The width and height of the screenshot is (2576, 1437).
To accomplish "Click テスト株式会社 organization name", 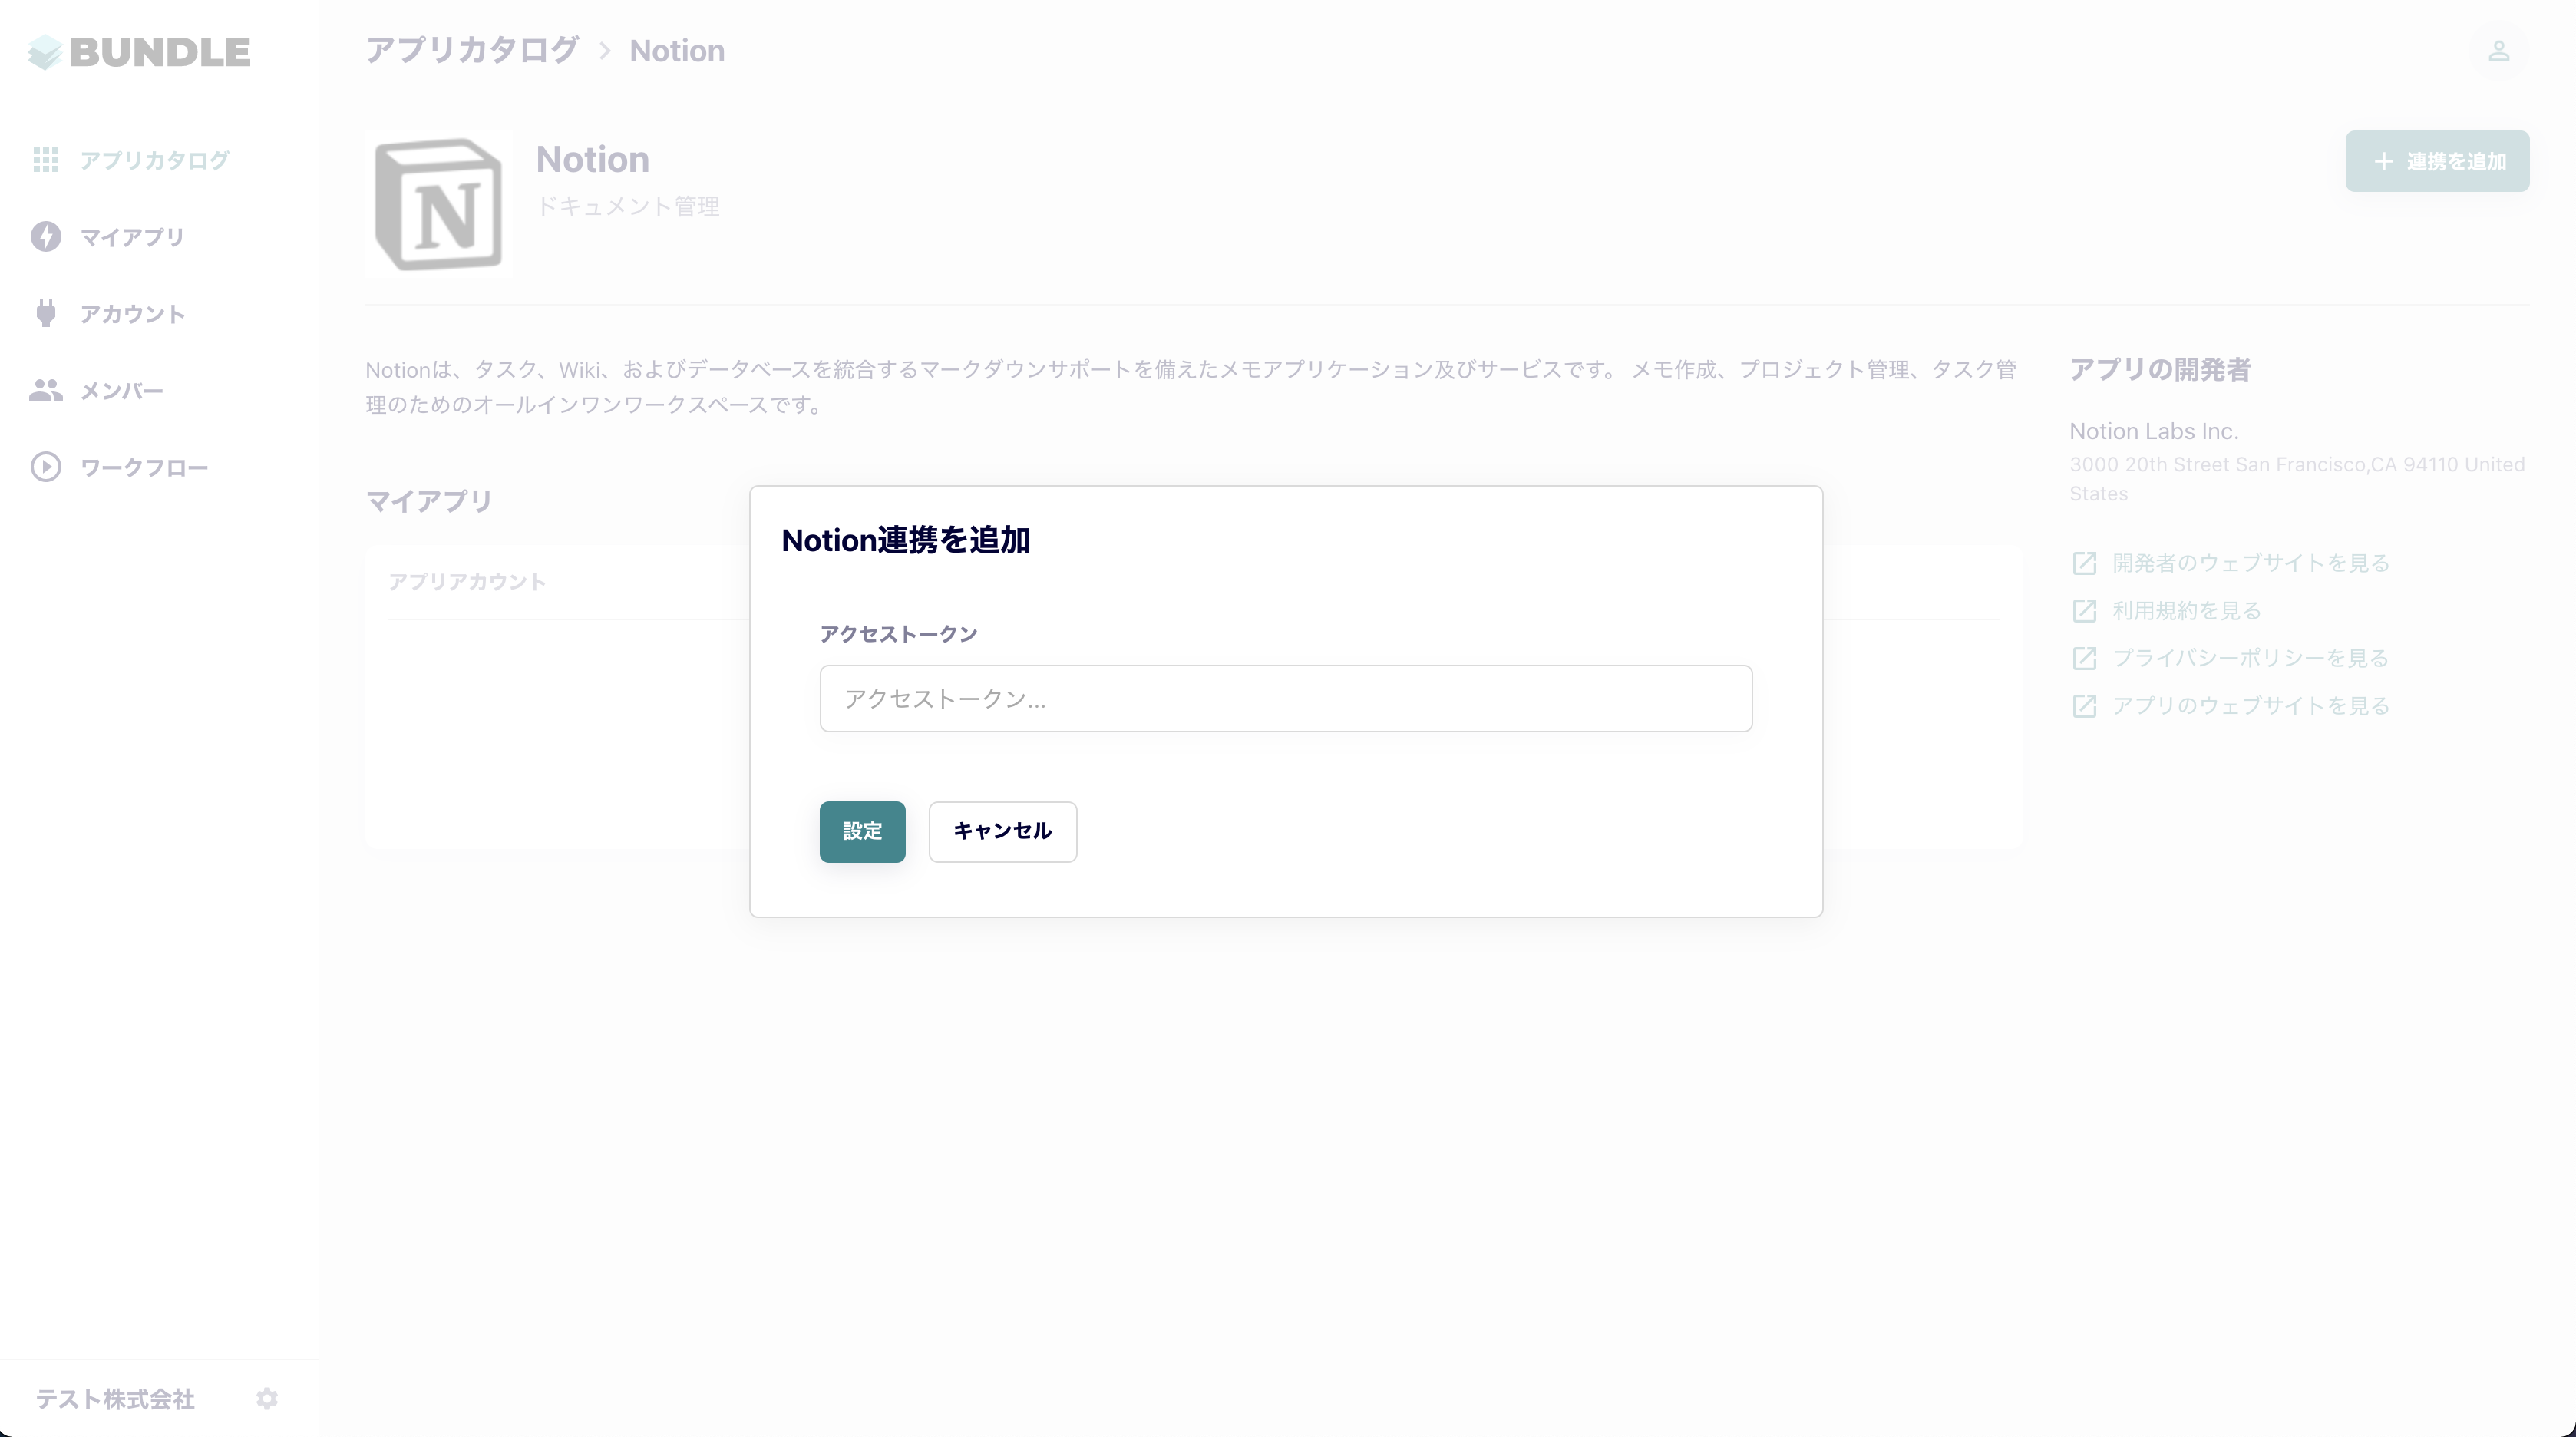I will [x=115, y=1399].
